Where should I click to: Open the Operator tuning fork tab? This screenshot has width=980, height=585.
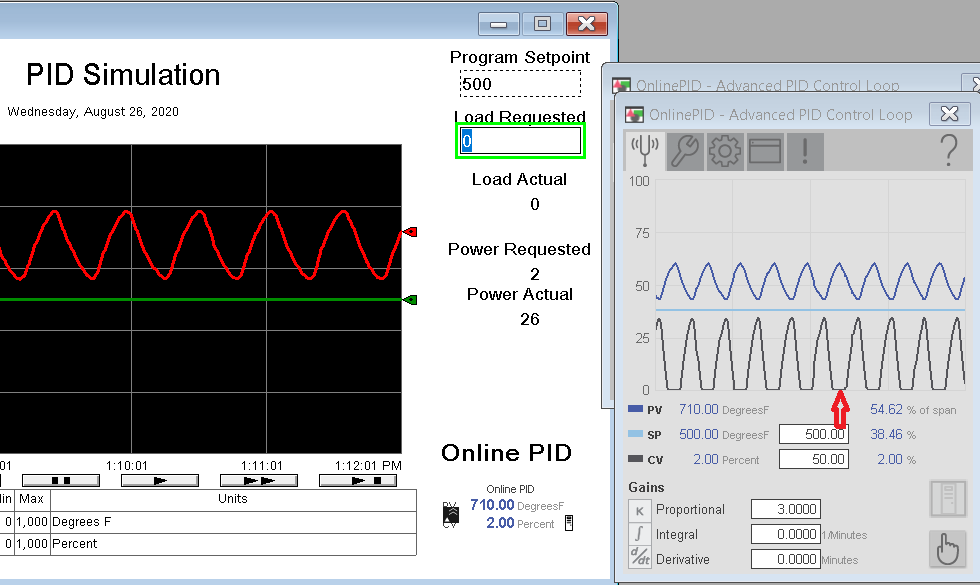tap(644, 151)
